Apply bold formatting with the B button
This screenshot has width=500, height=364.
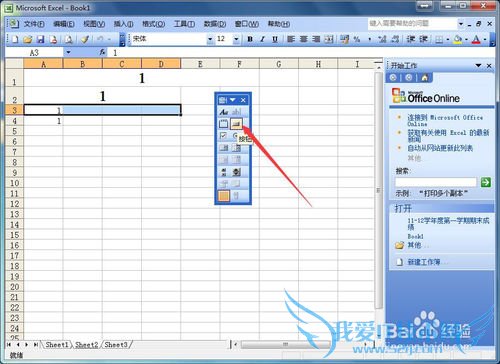pos(250,39)
